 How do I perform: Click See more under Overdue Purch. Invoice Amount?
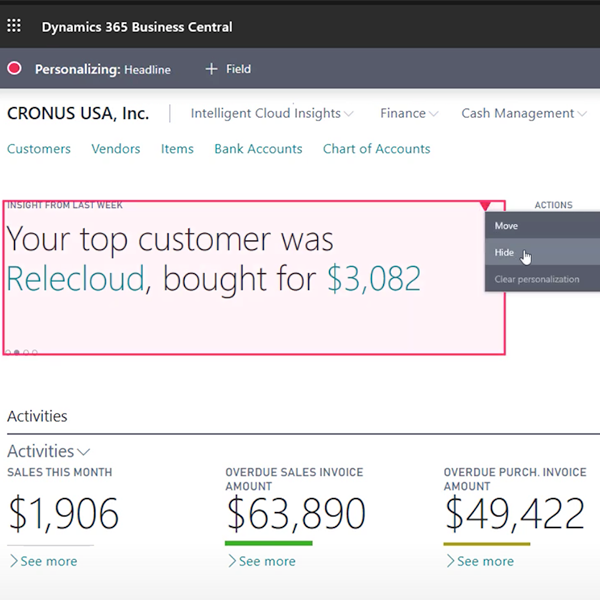(x=481, y=561)
